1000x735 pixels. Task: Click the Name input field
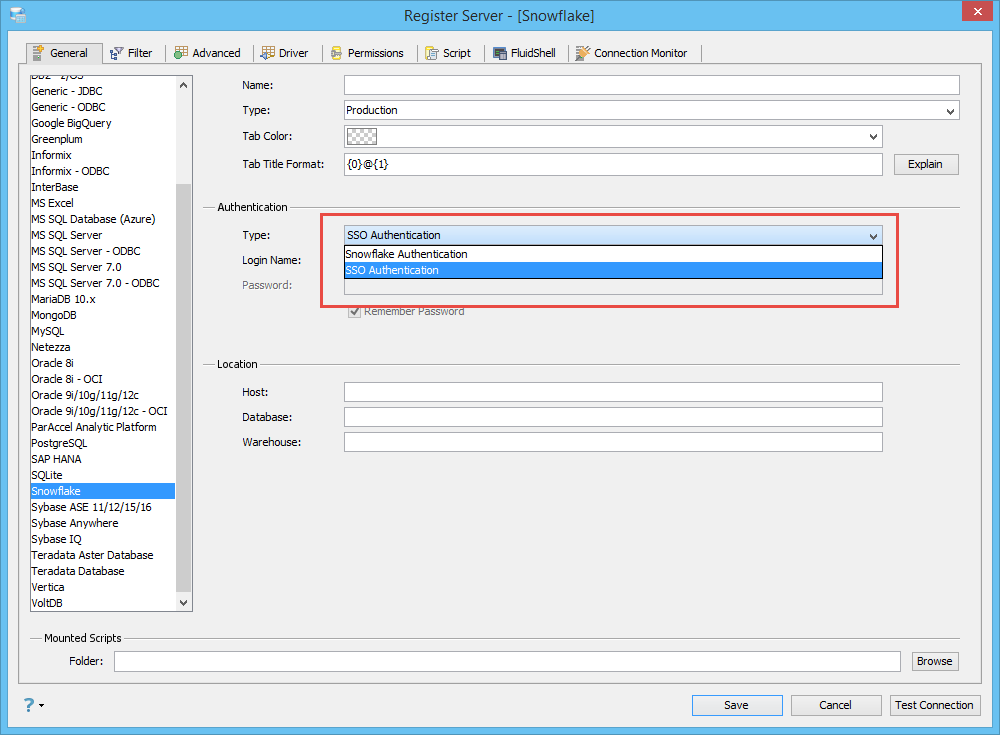click(651, 85)
